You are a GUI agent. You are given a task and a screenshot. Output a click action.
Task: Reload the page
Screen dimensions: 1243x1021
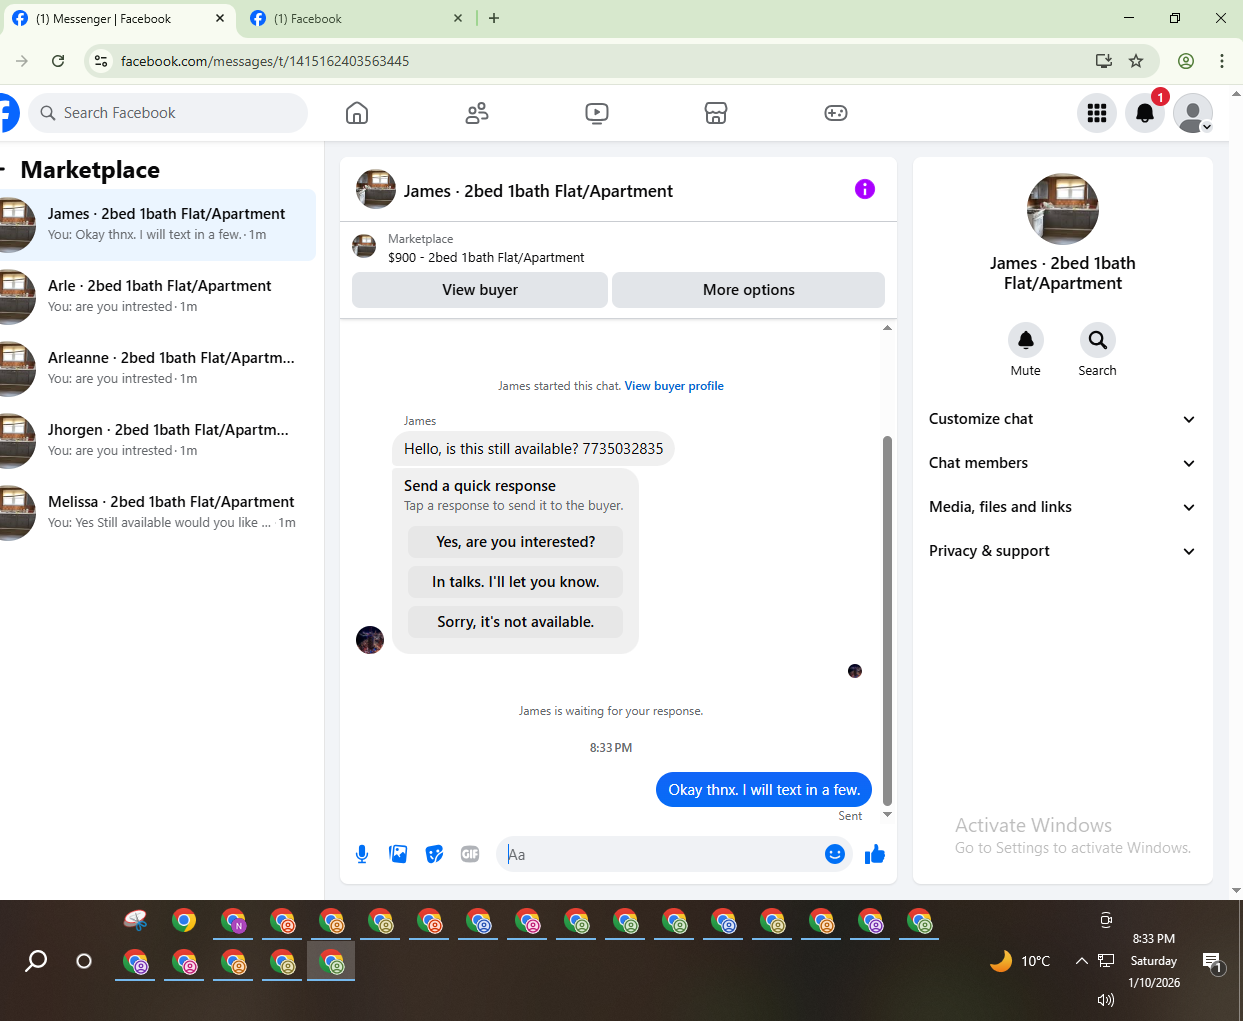[x=58, y=61]
